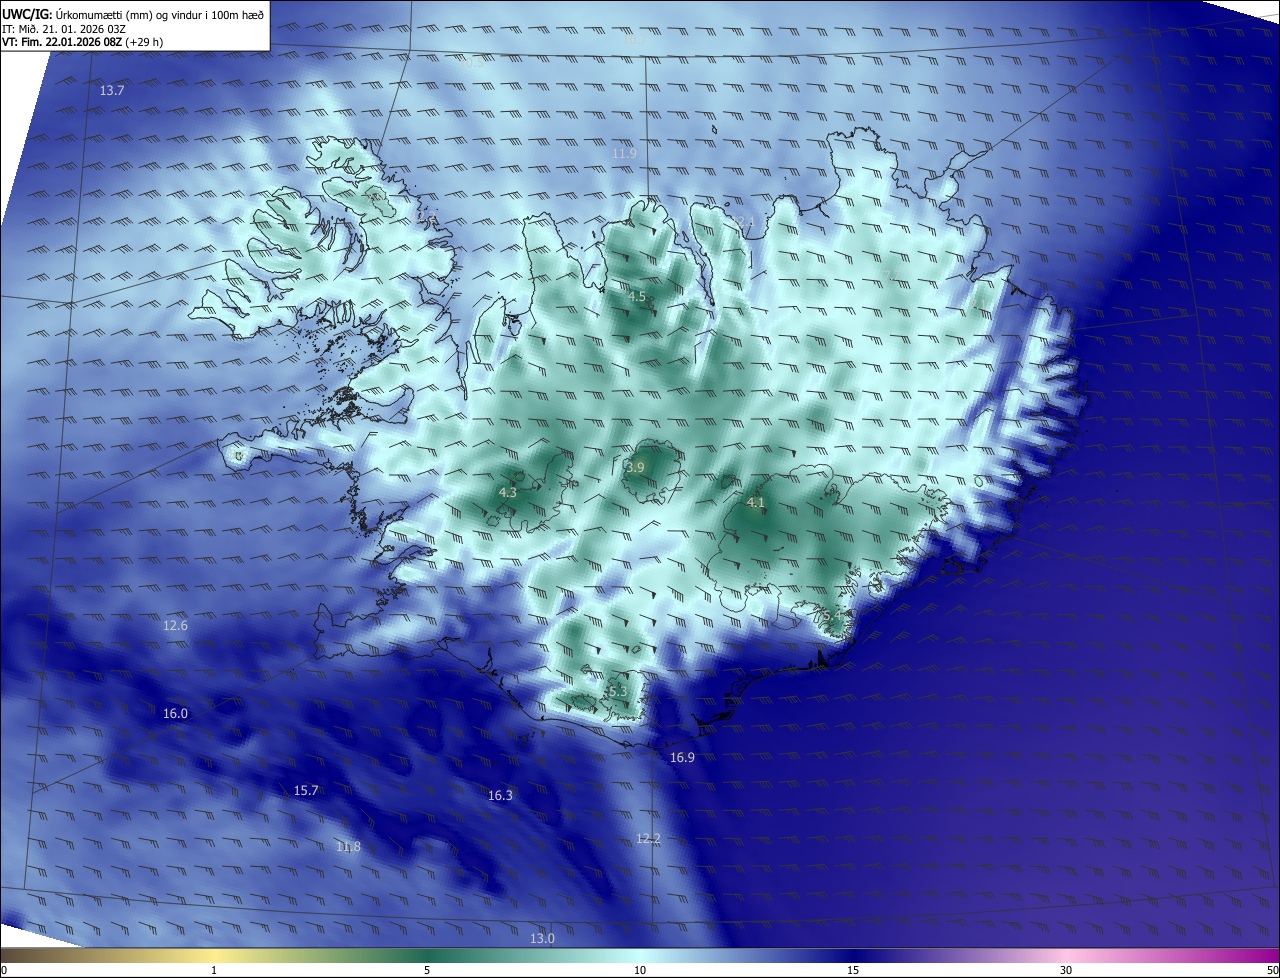This screenshot has height=978, width=1280.
Task: Click the 50 tick on the color scale
Action: point(1271,970)
